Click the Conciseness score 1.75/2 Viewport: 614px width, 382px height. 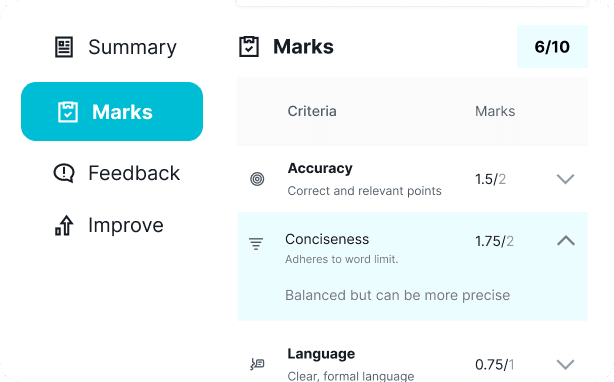click(494, 241)
